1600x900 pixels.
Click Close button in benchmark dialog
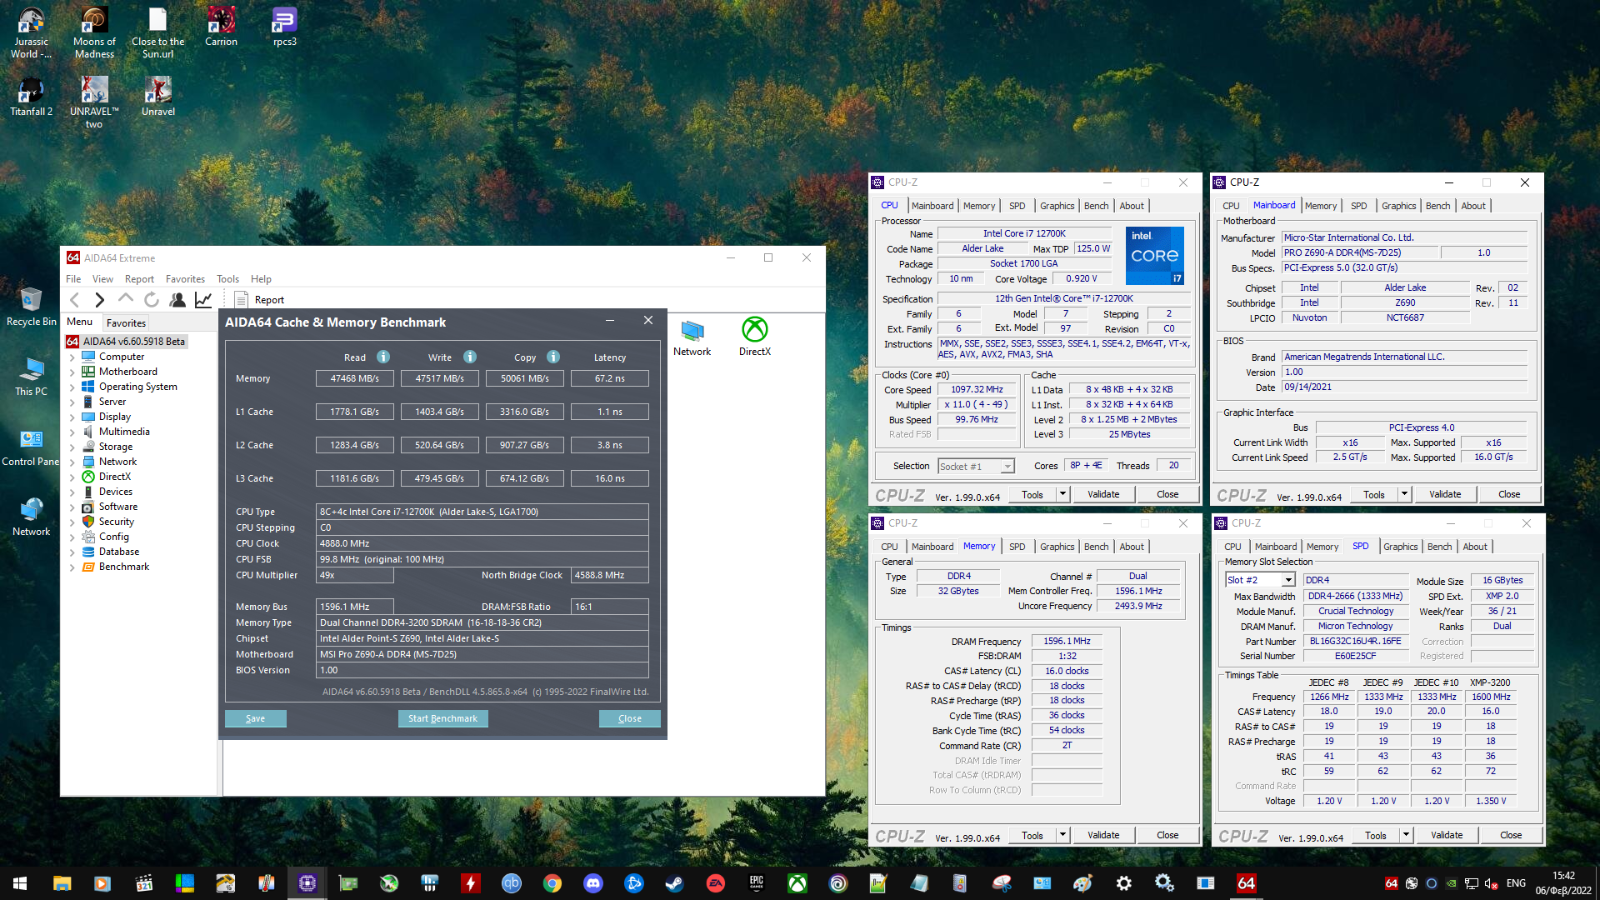point(630,718)
